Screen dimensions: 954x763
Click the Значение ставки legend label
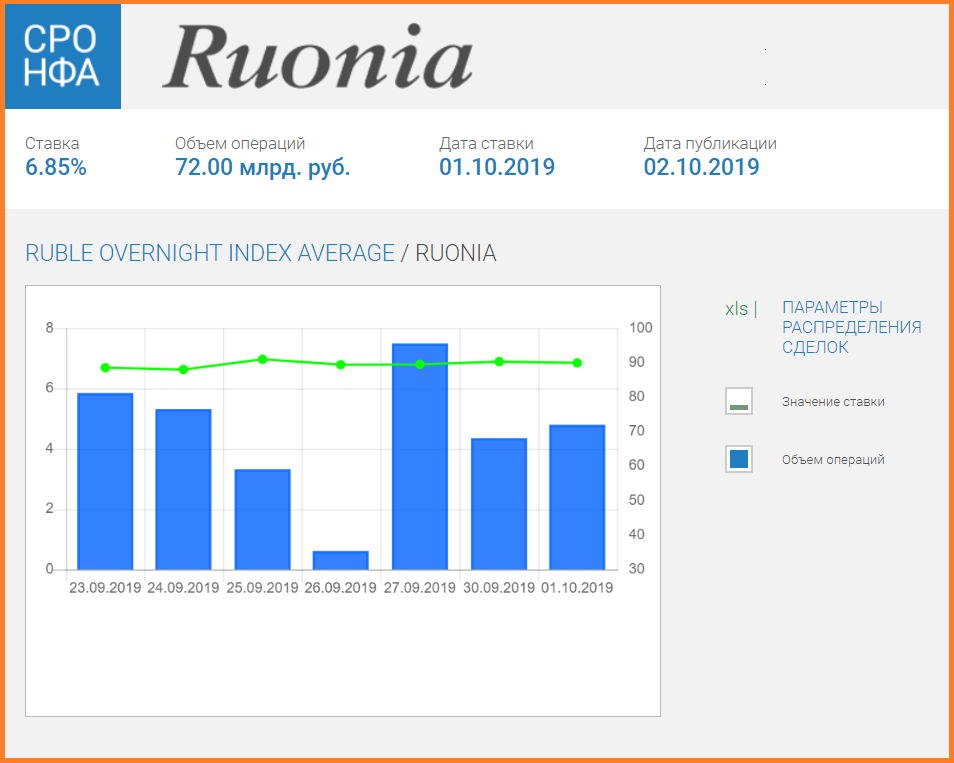833,402
